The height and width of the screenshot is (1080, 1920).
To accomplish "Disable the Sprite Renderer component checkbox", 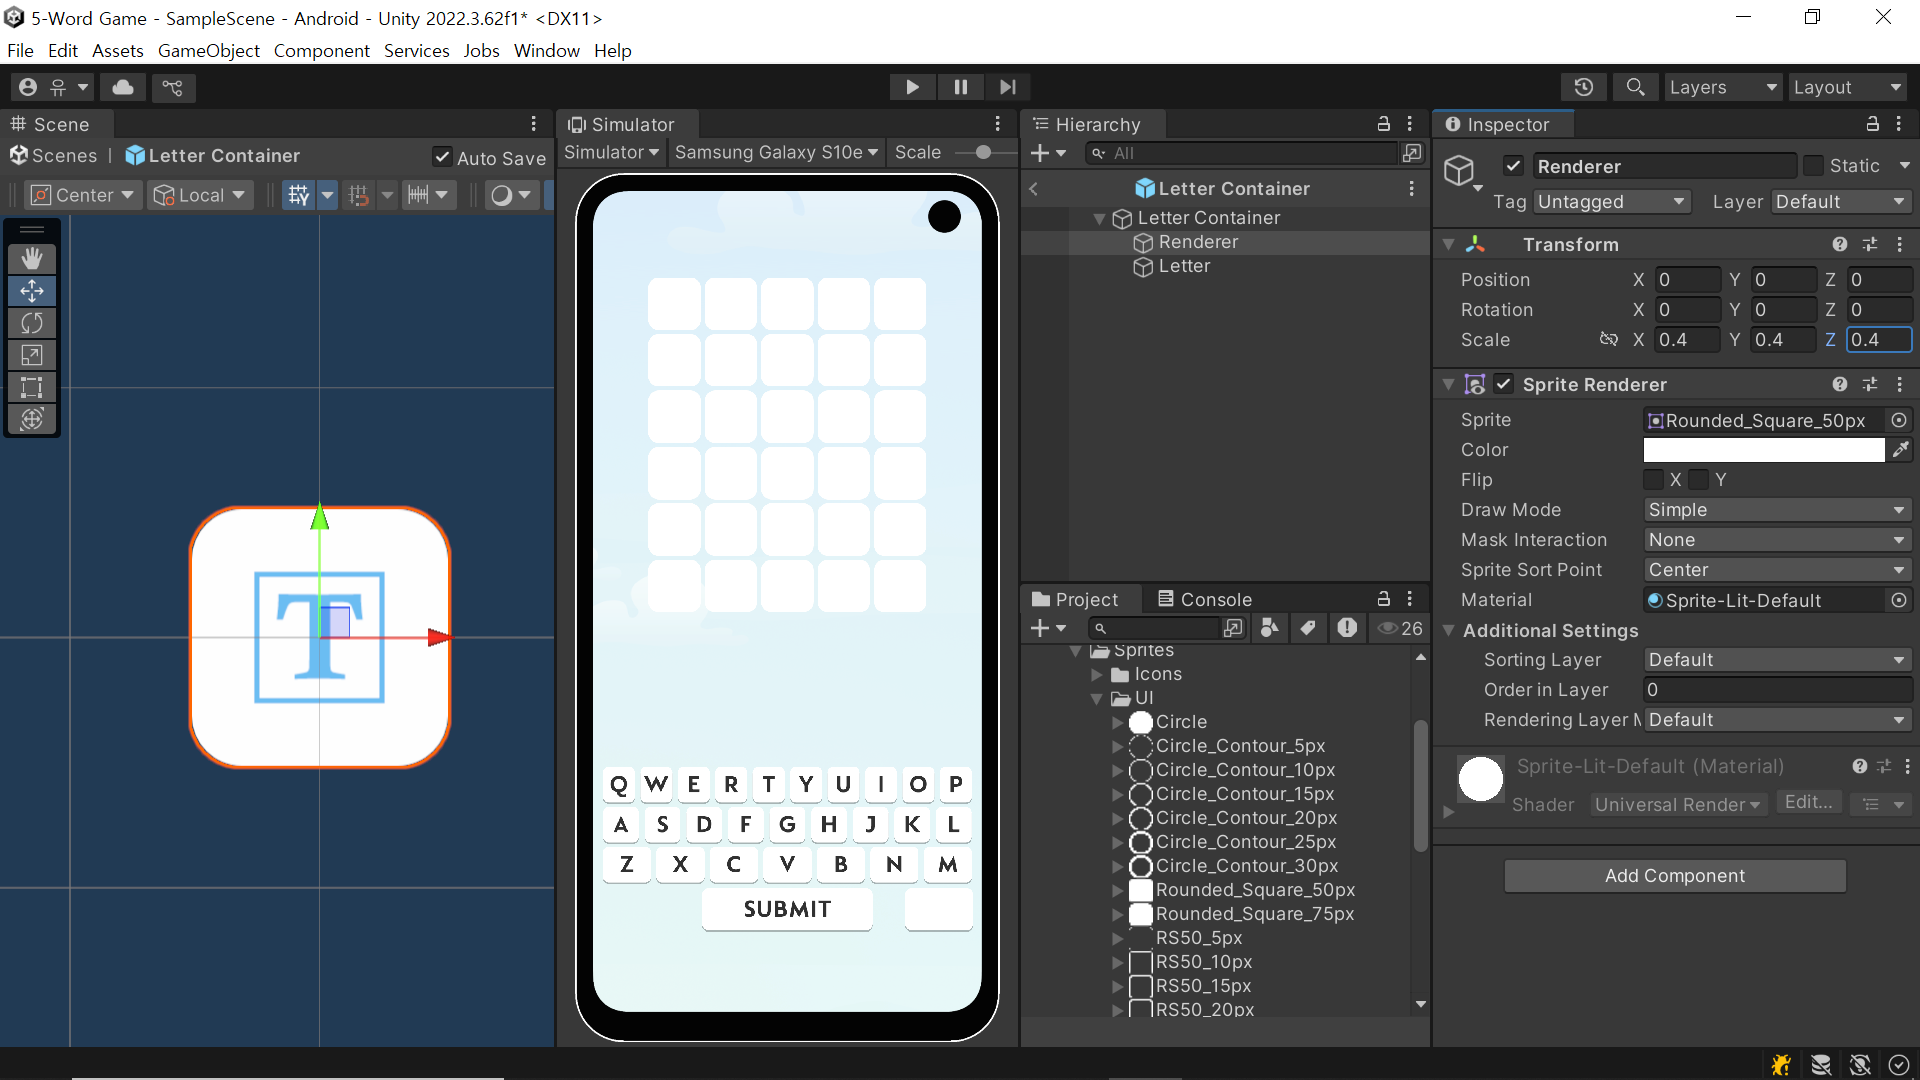I will (1503, 384).
